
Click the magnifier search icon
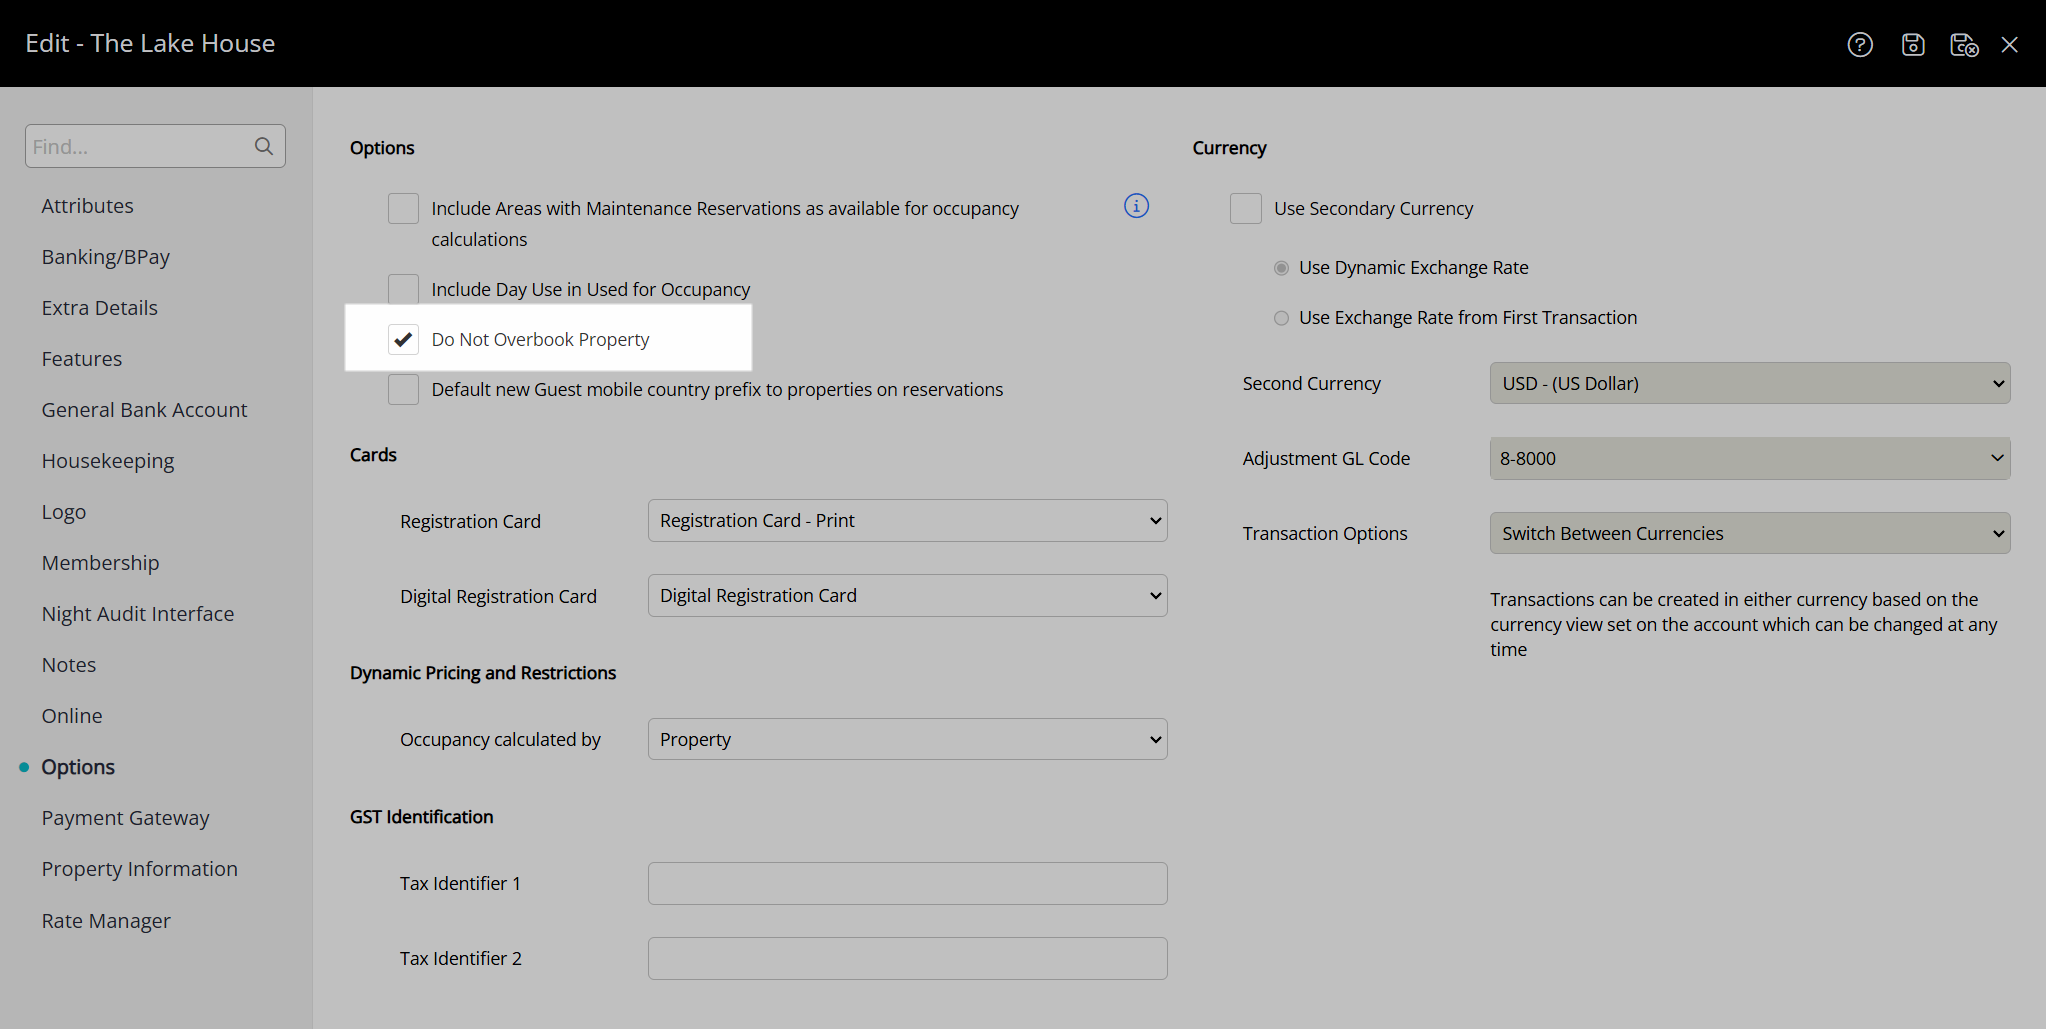pos(264,146)
